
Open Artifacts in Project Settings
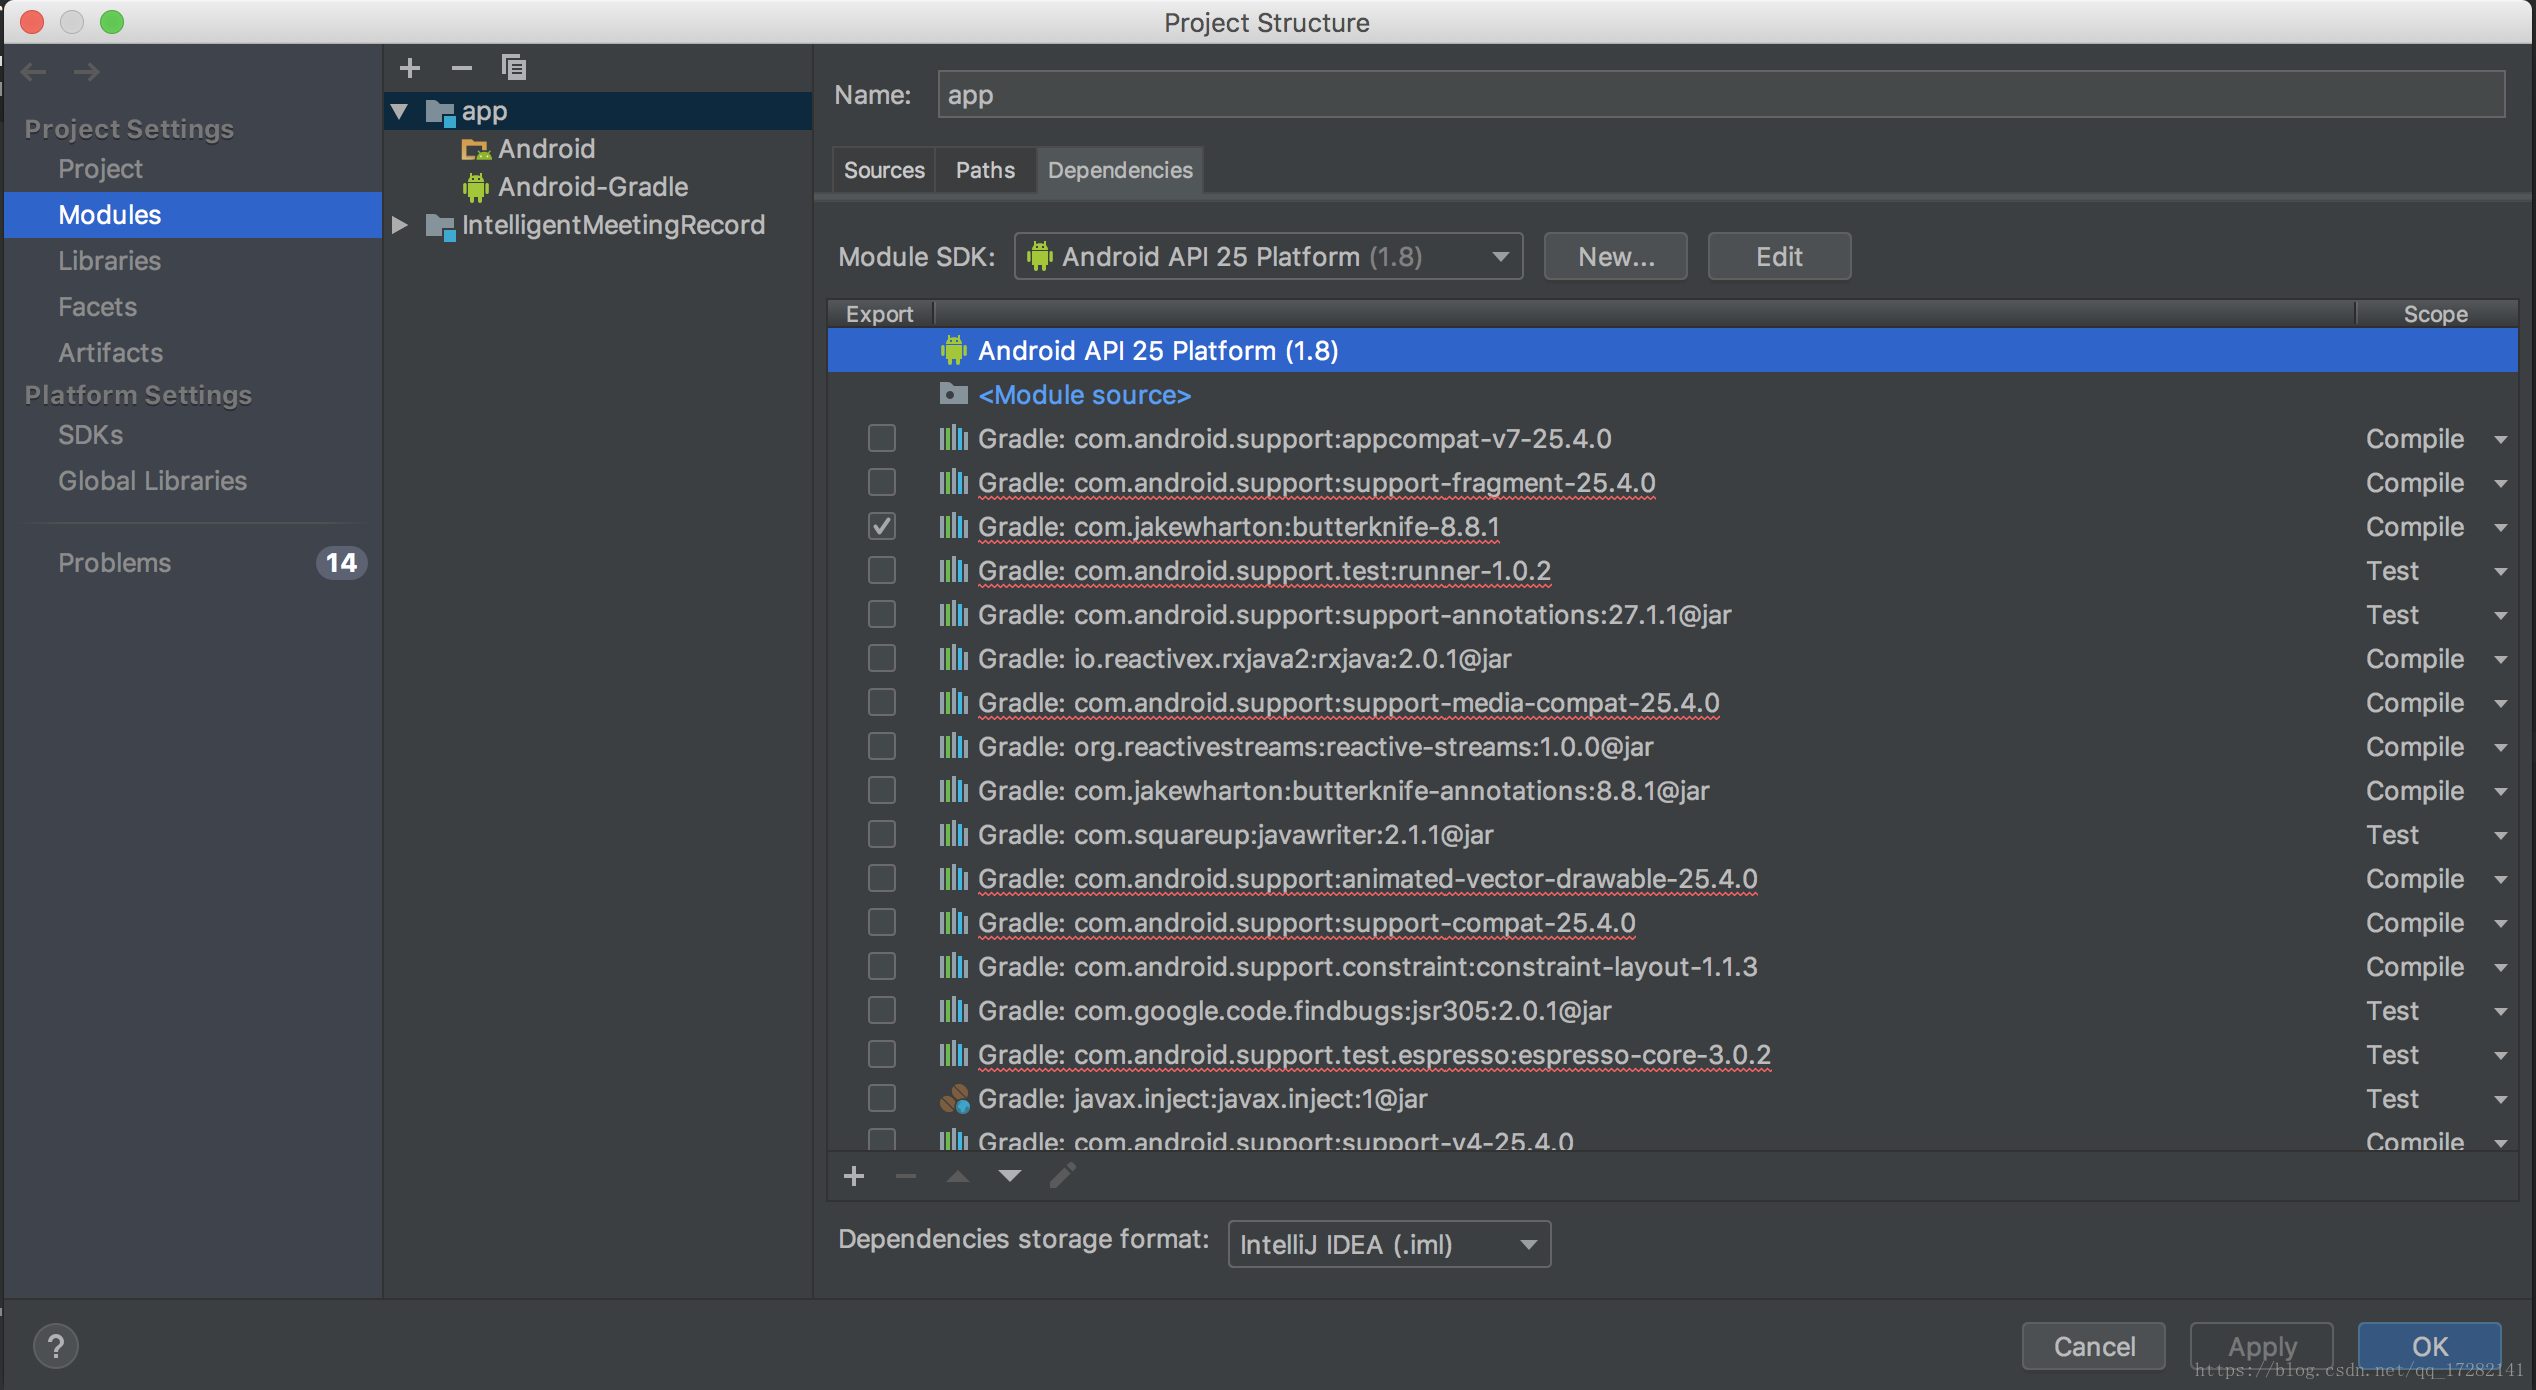[x=110, y=353]
